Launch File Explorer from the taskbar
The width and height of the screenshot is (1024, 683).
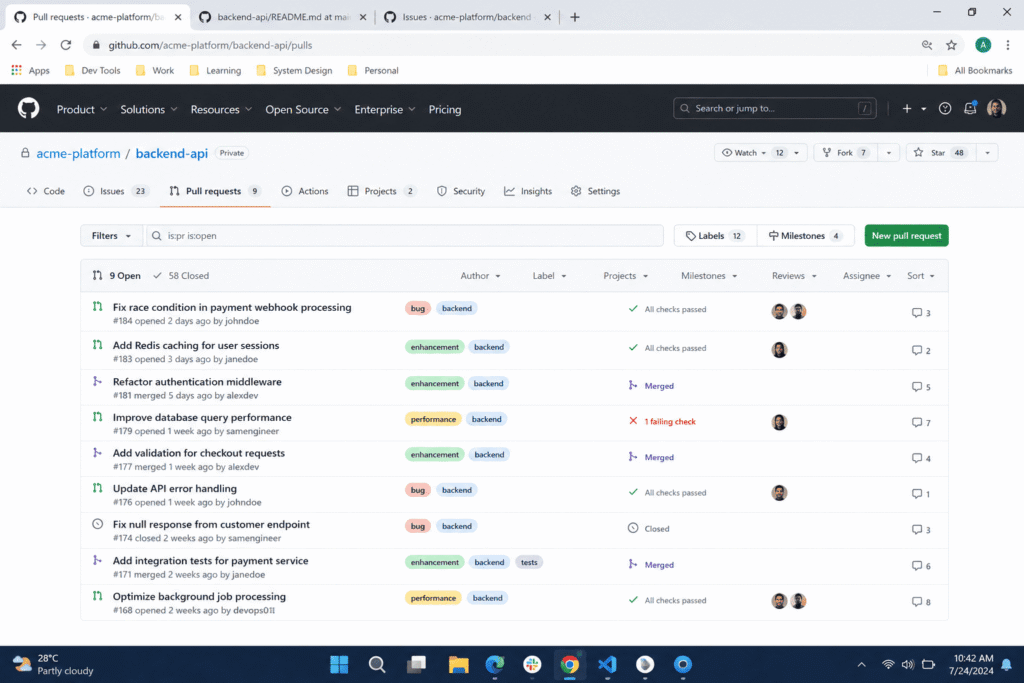(458, 665)
